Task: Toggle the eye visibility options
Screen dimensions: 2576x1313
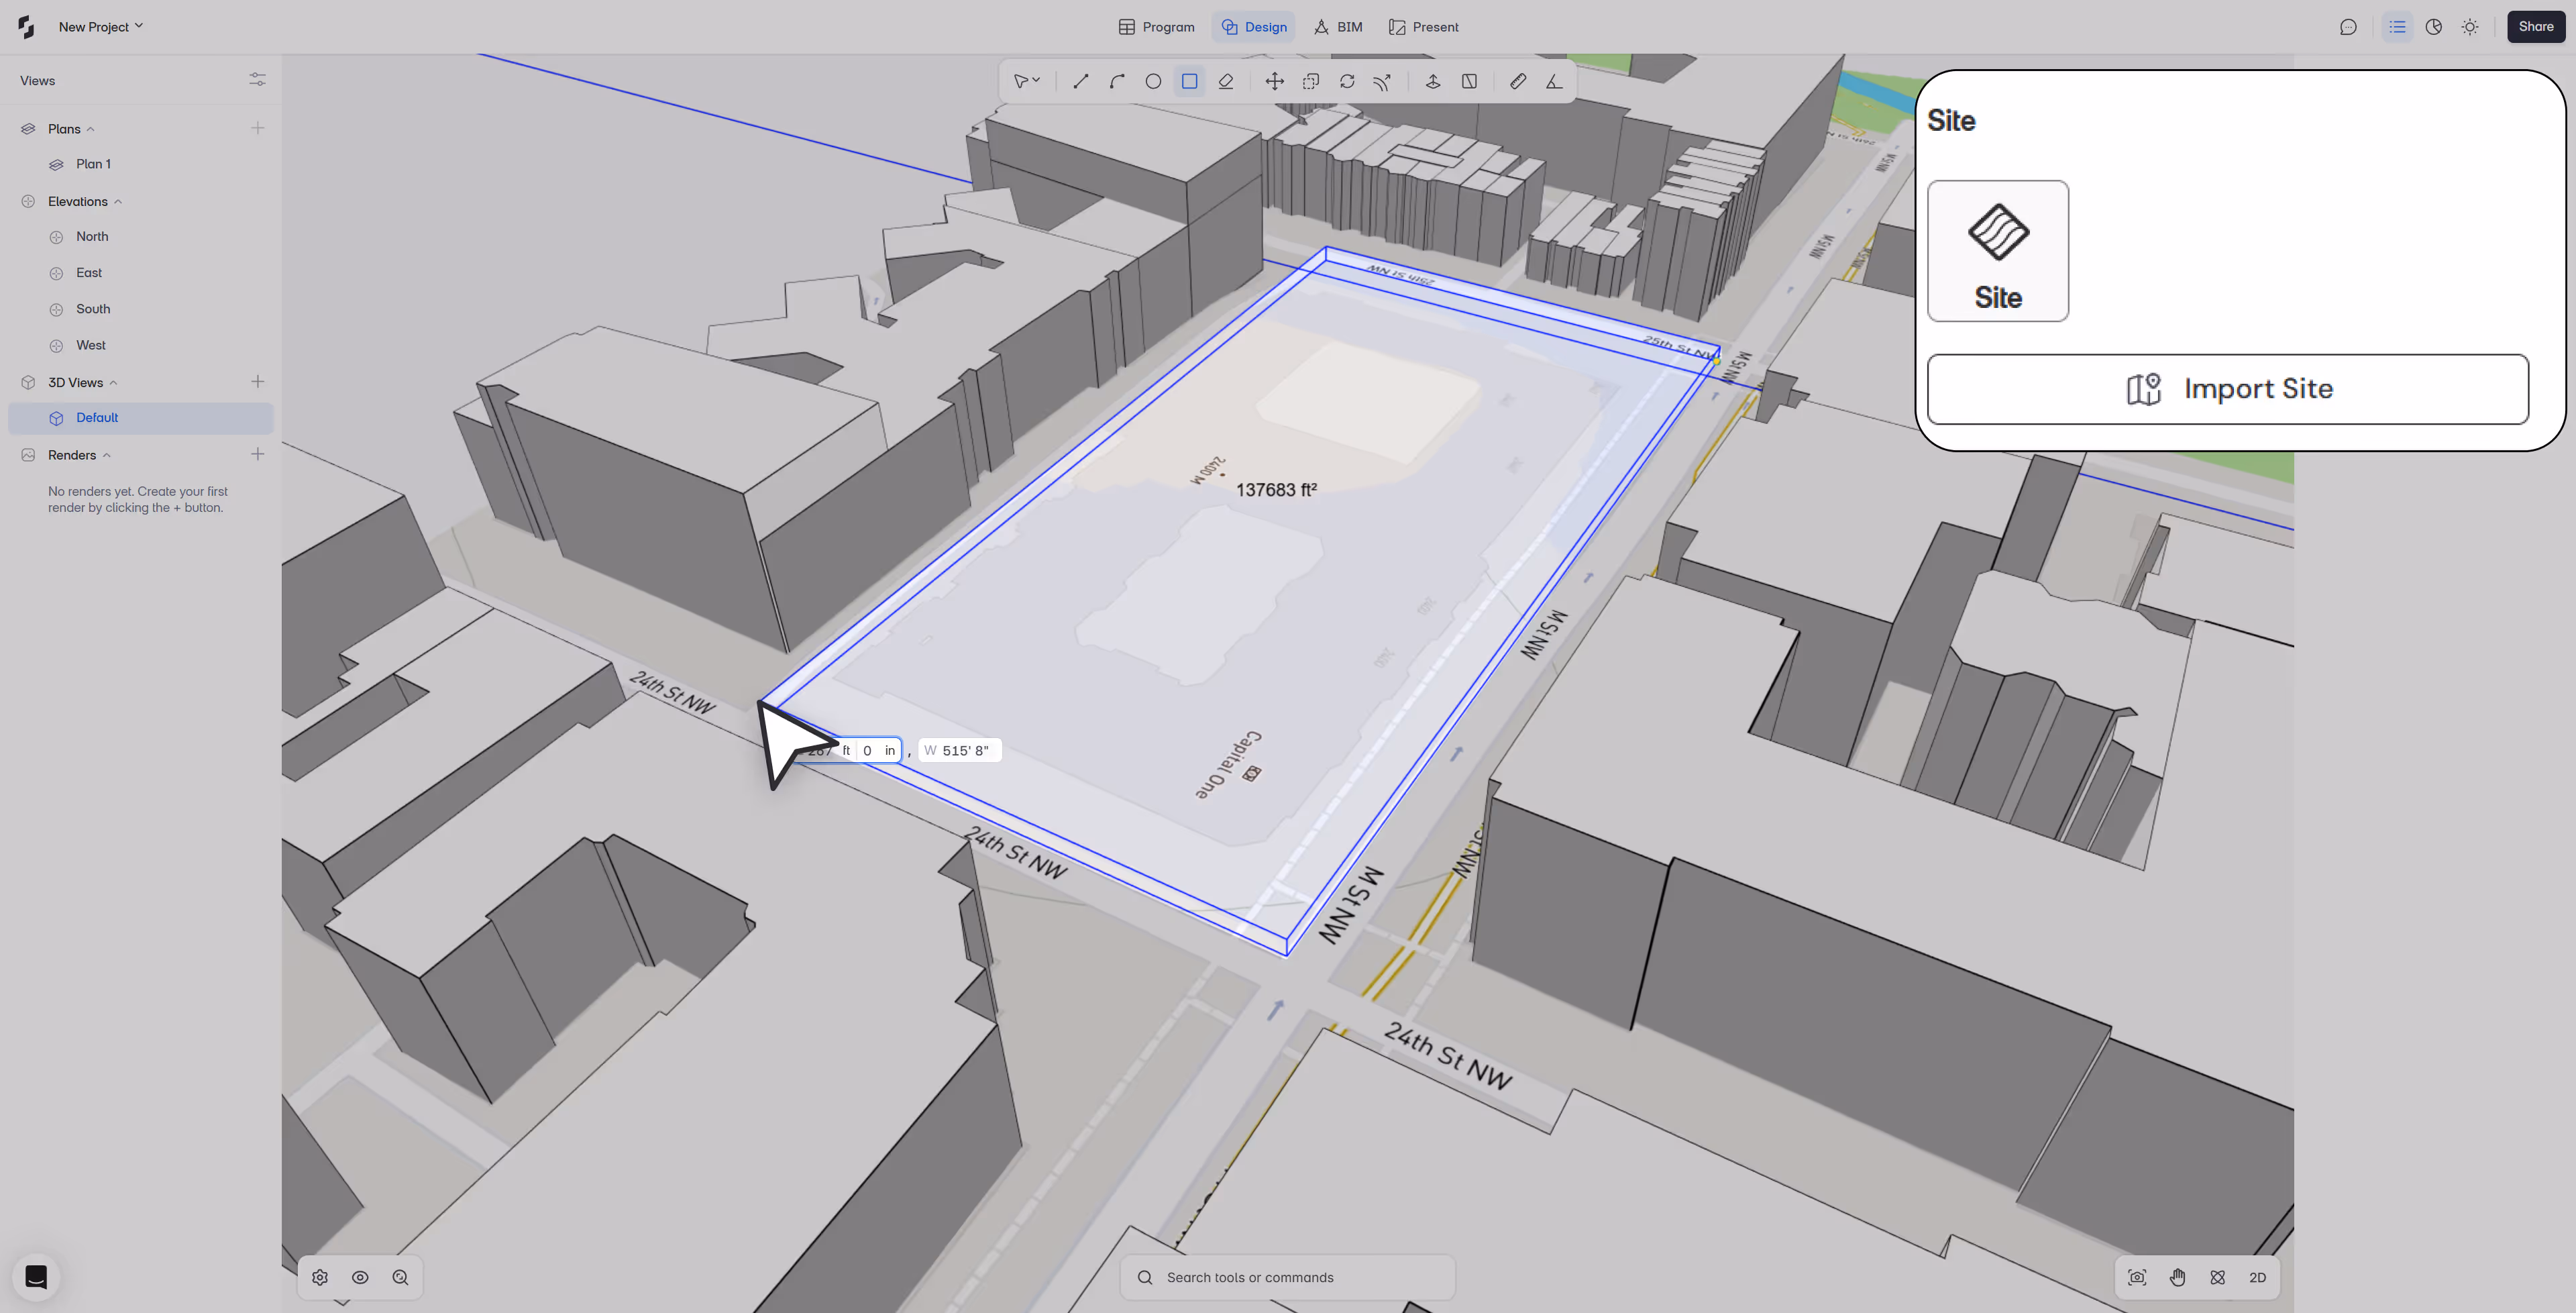Action: [x=360, y=1277]
